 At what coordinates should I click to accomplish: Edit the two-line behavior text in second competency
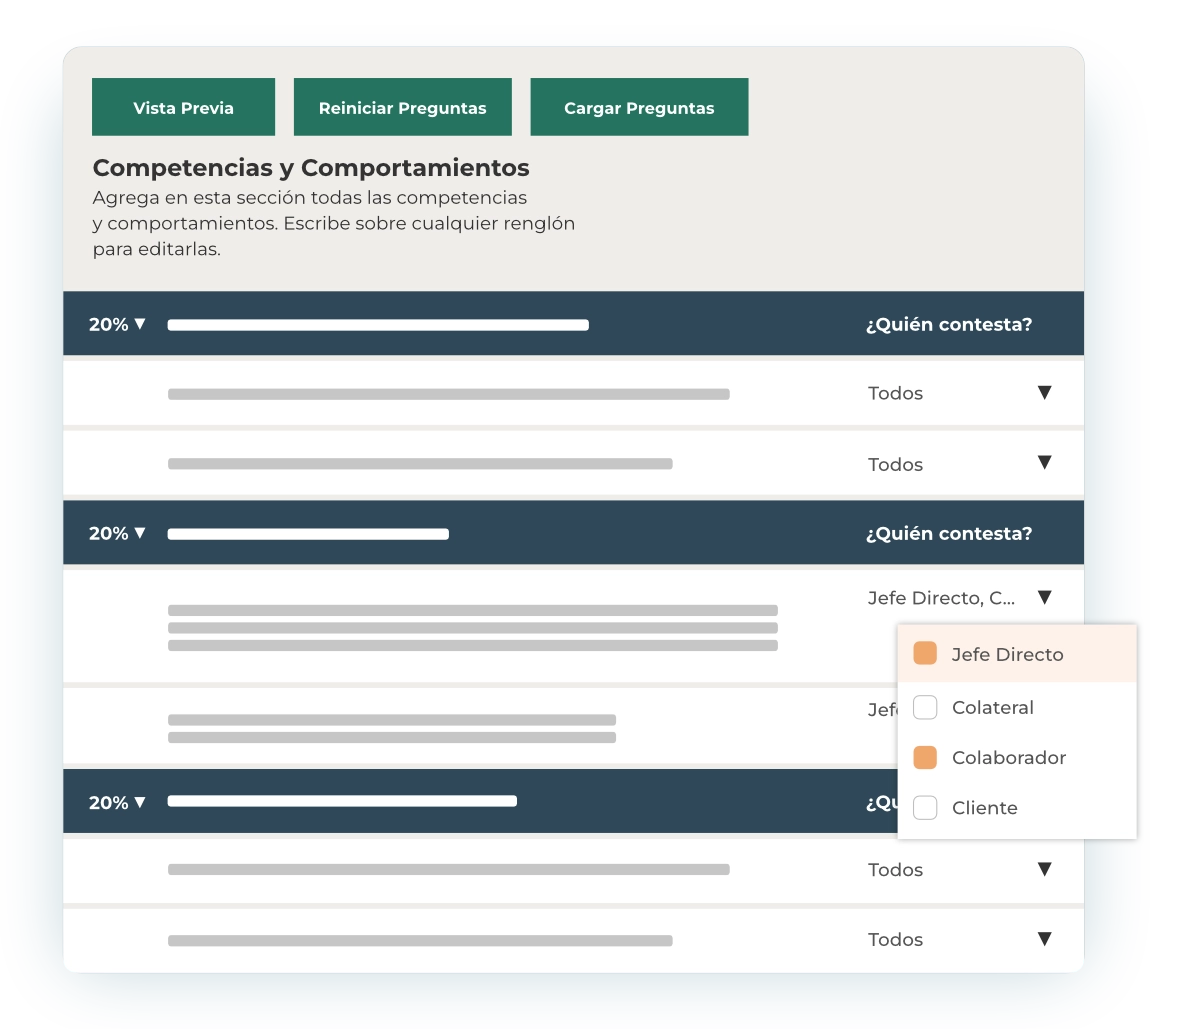tap(391, 728)
